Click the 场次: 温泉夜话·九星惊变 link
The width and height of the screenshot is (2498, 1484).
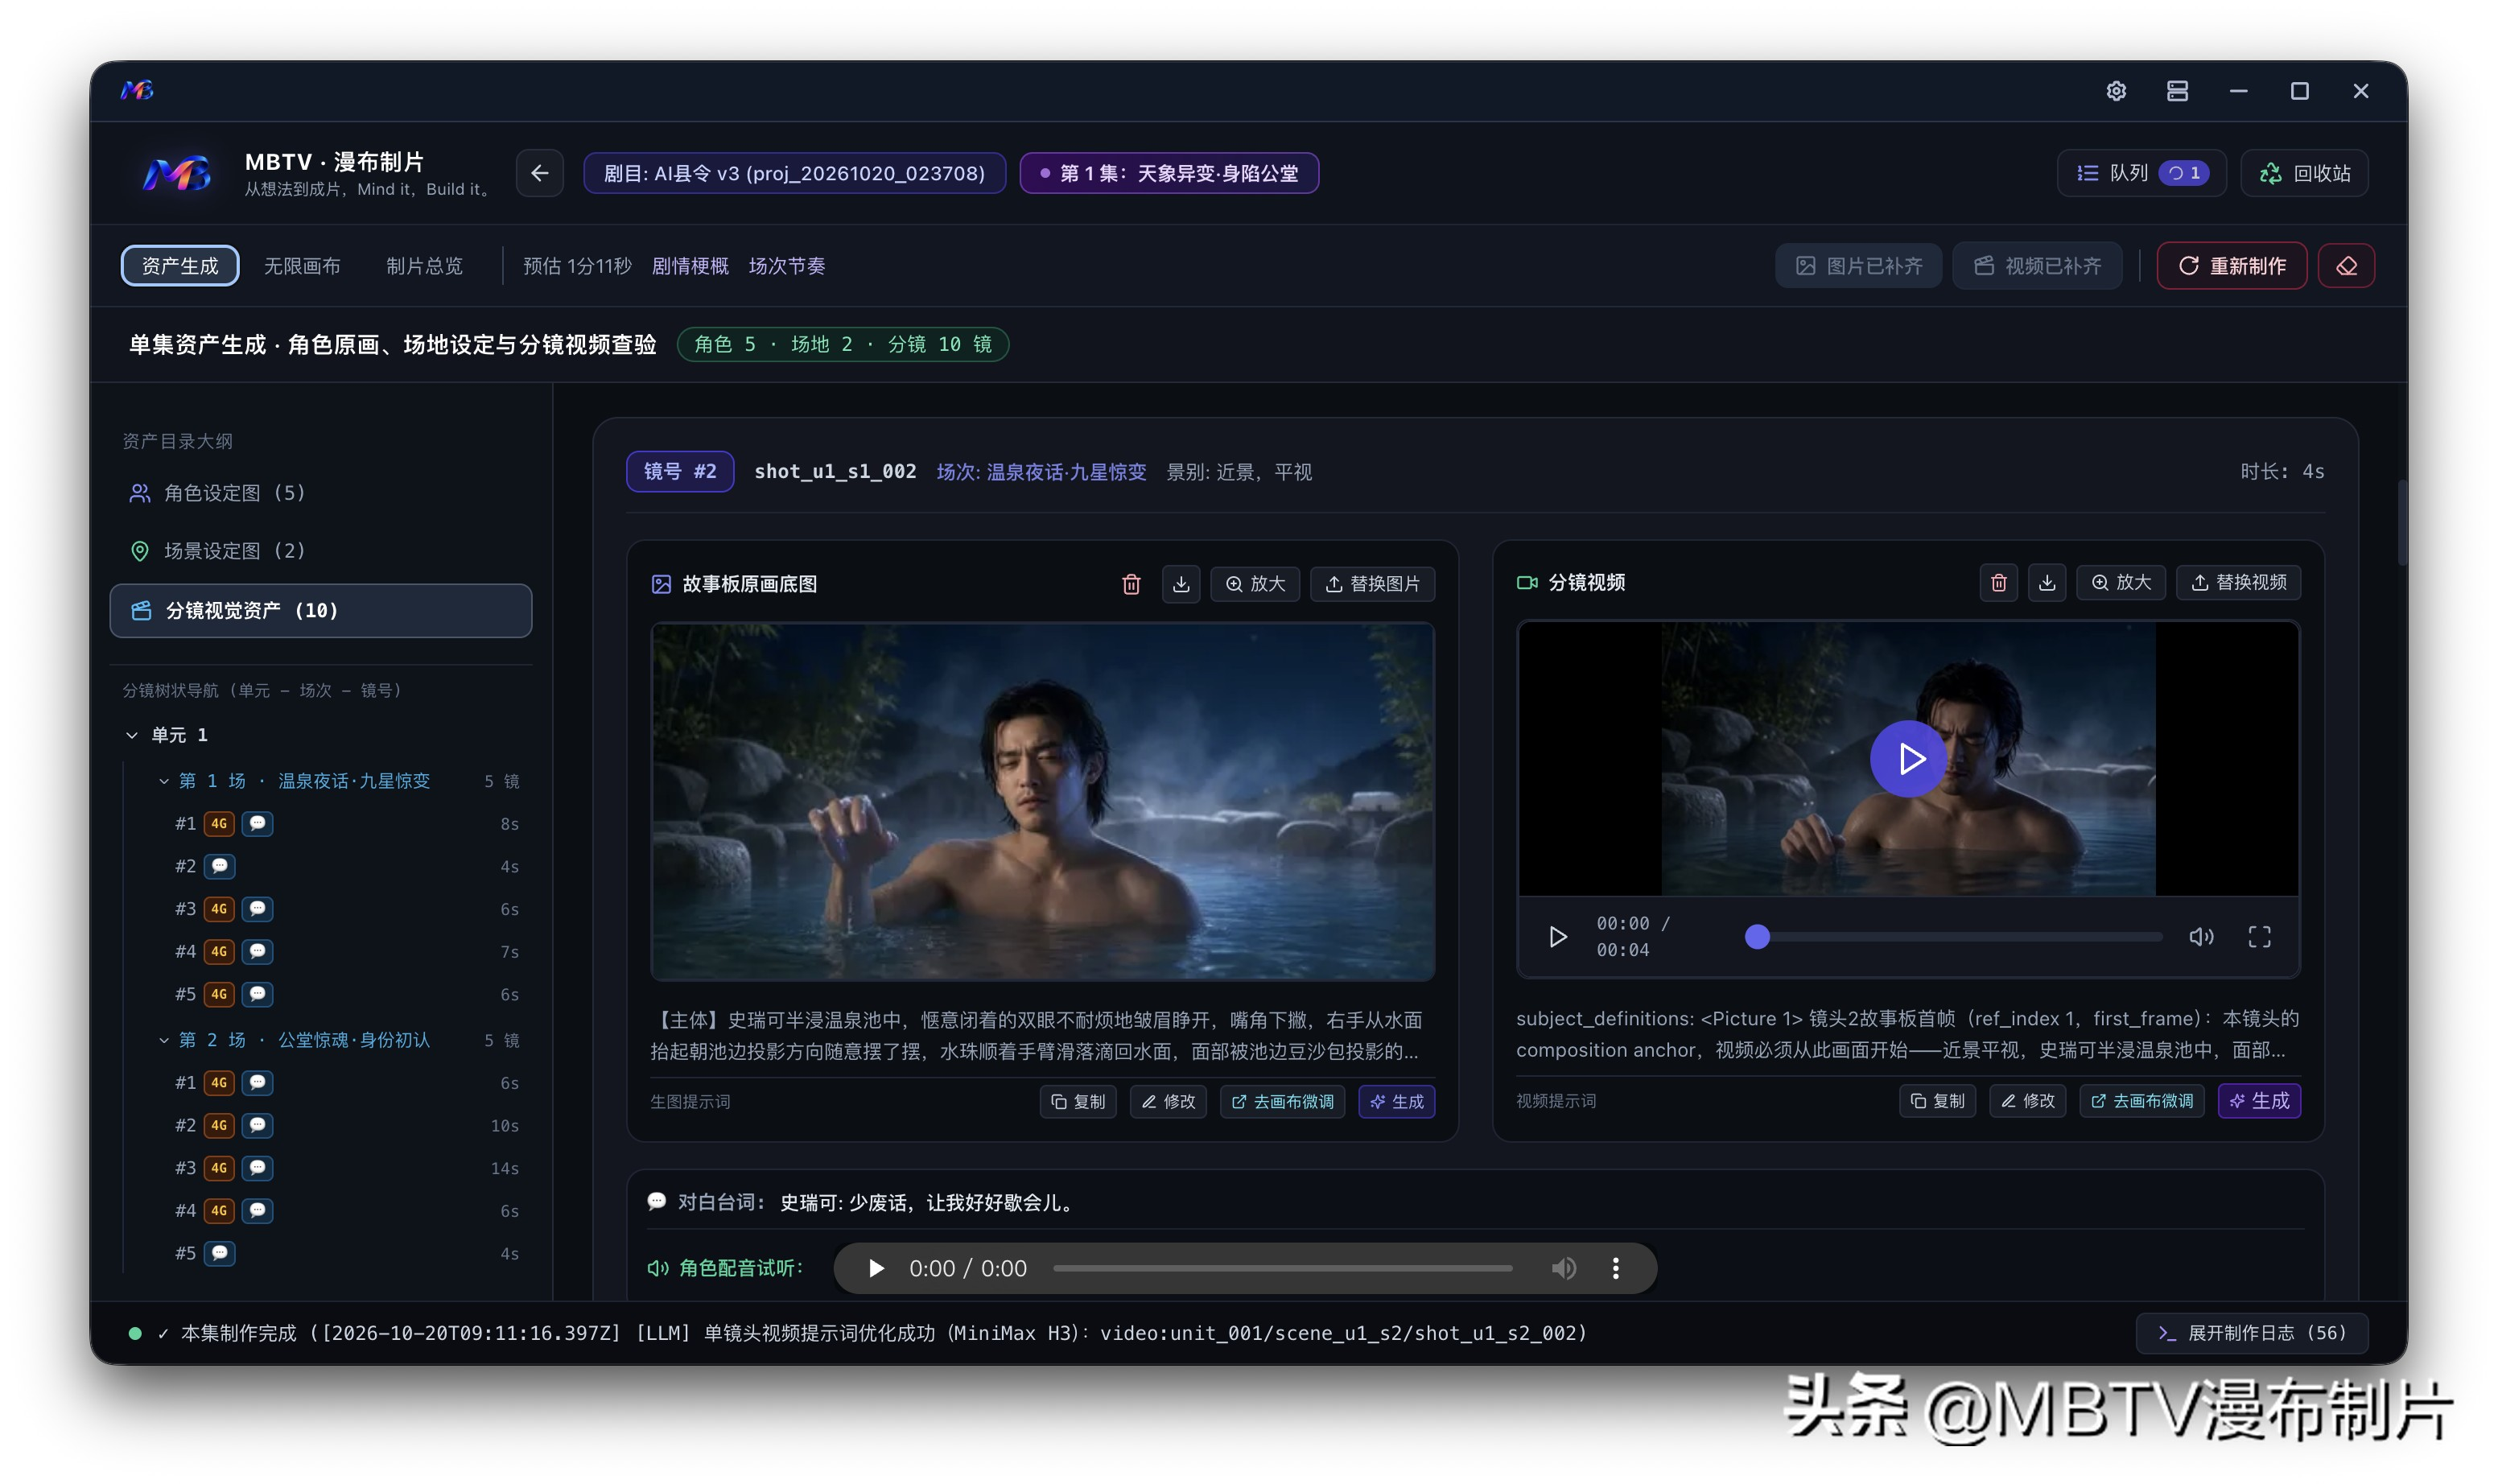click(x=1041, y=472)
